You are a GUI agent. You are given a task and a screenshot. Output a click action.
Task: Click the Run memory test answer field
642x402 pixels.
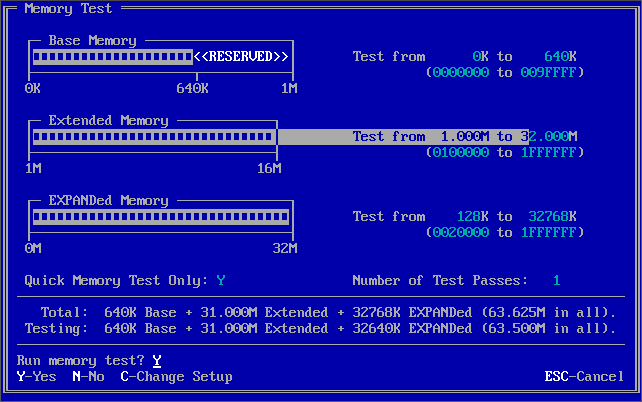click(157, 360)
